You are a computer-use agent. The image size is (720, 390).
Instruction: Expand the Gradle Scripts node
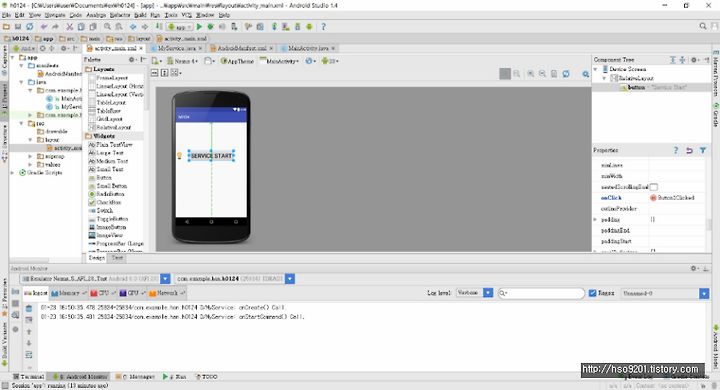coord(12,173)
